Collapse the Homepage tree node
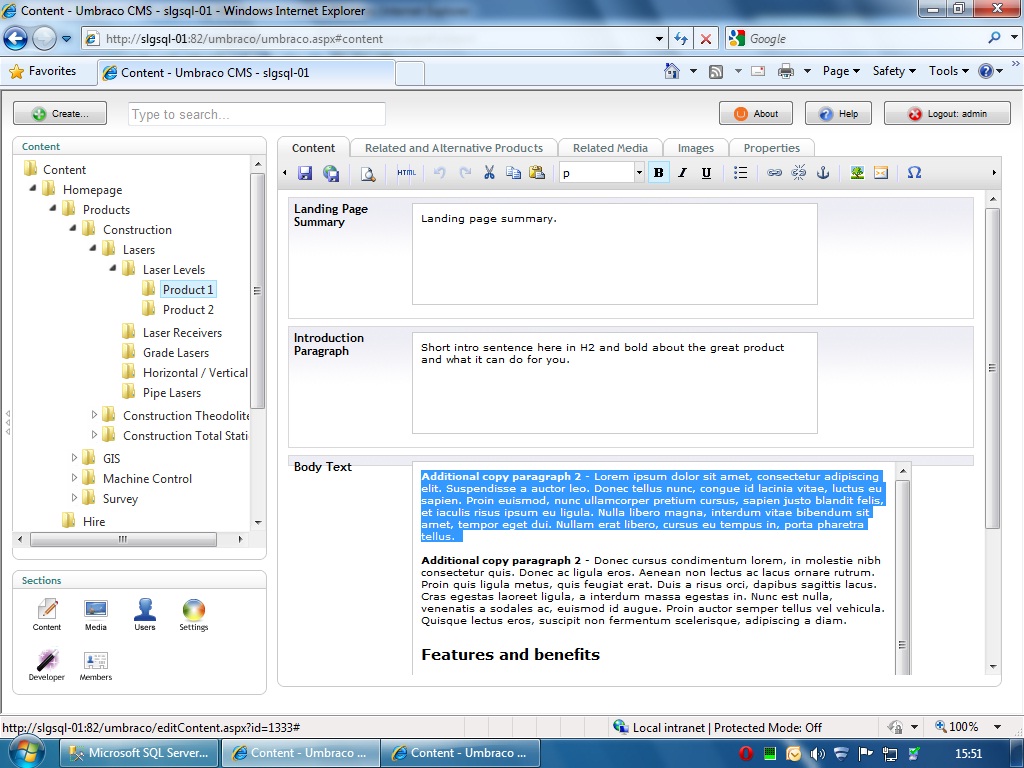Image resolution: width=1024 pixels, height=768 pixels. pos(33,188)
